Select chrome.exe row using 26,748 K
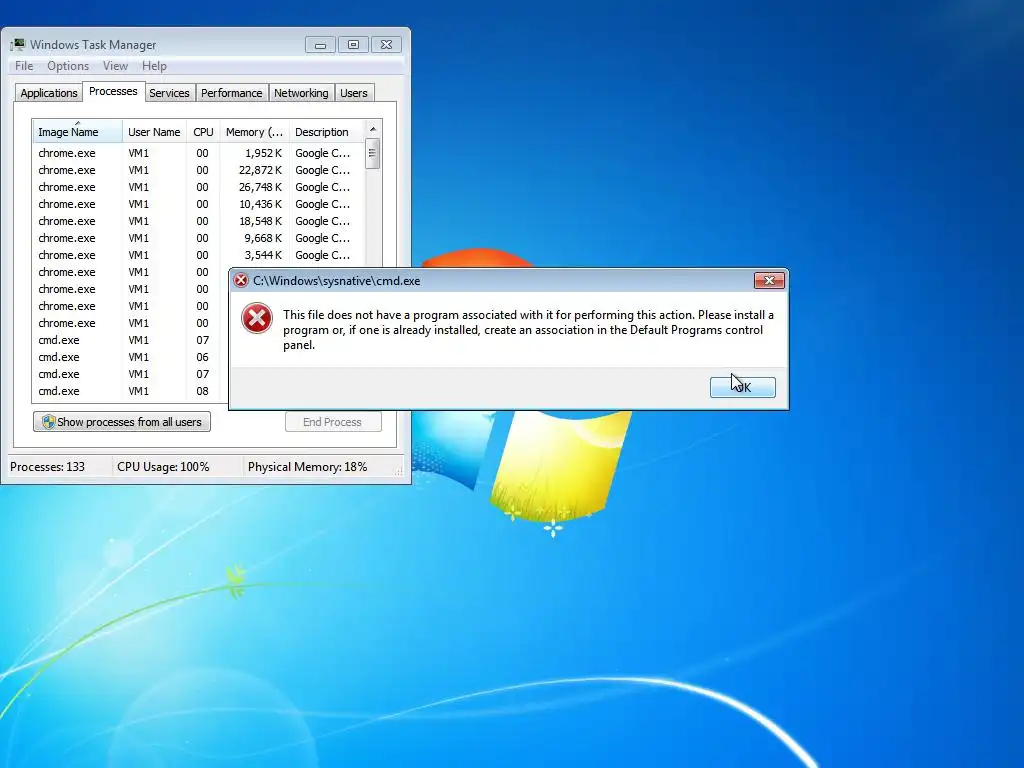This screenshot has height=768, width=1024. [198, 187]
